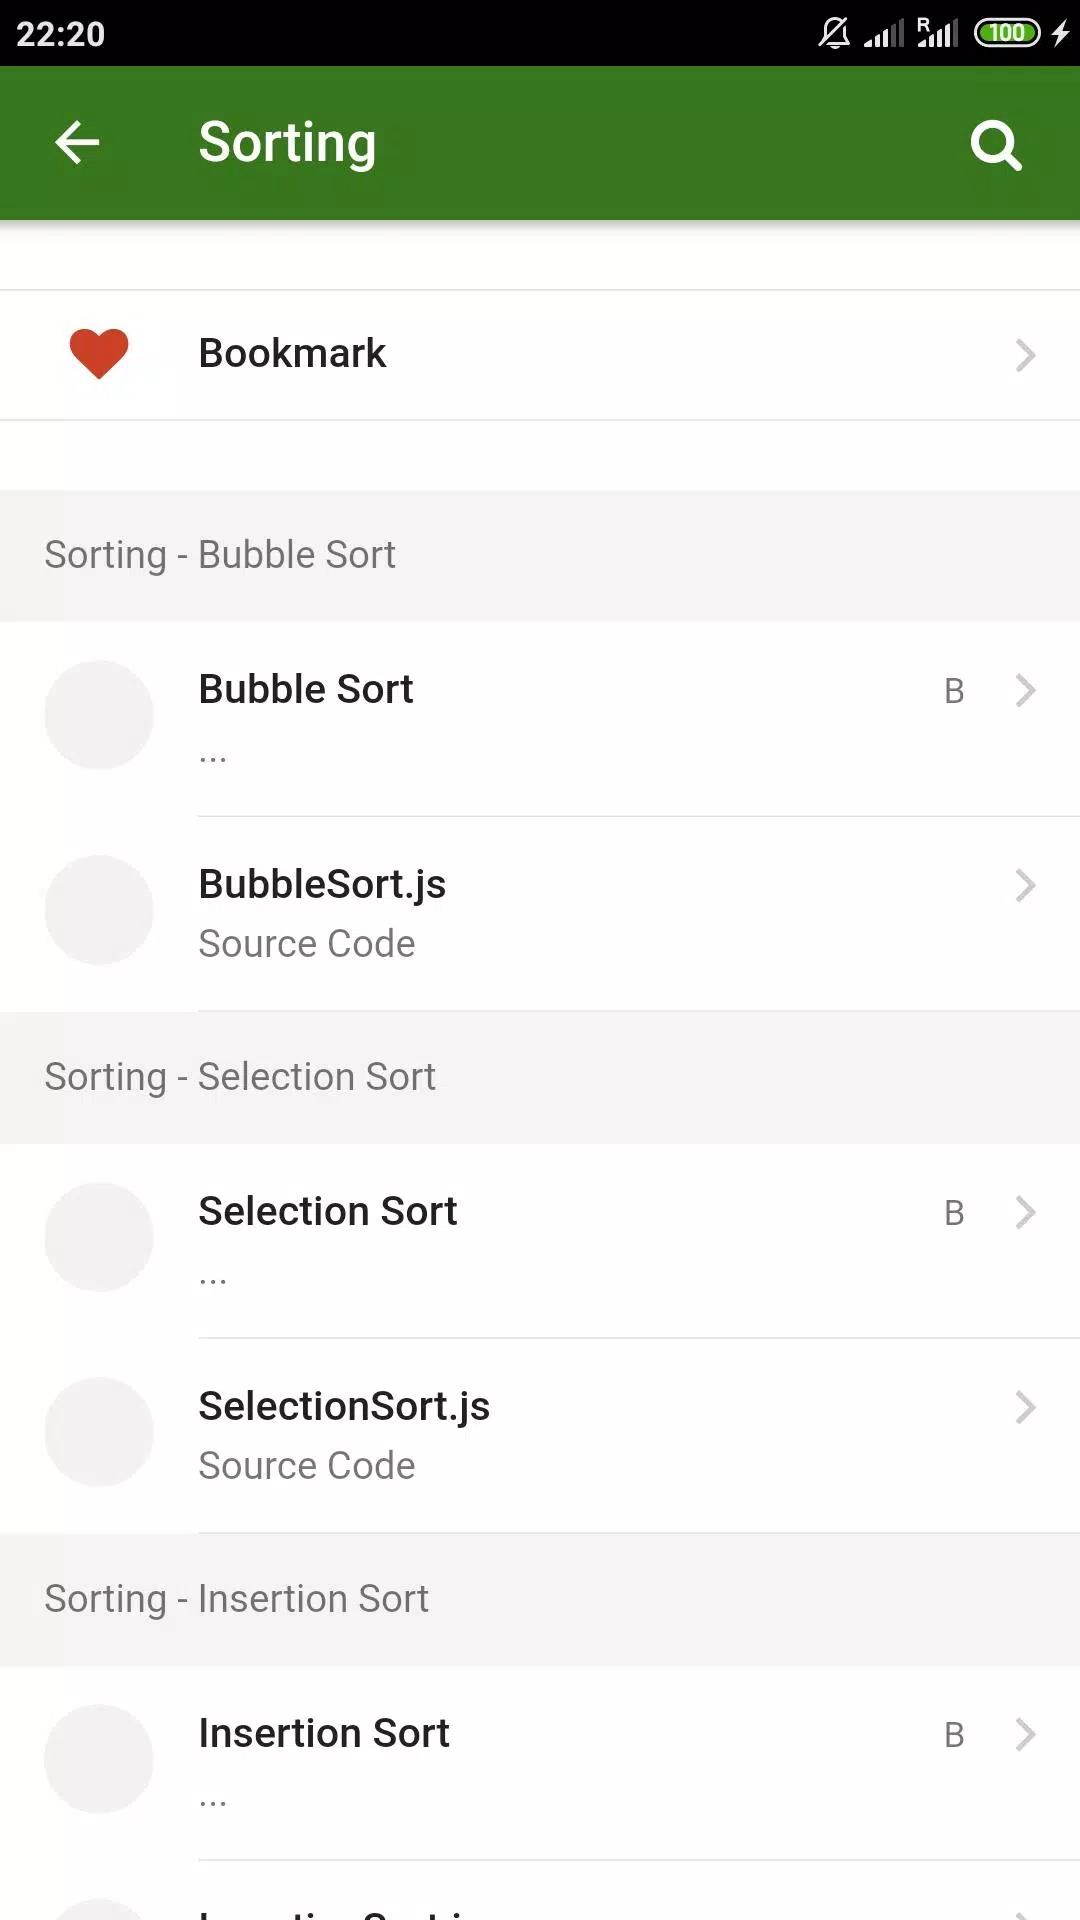Open BubbleSort.js via its chevron
Image resolution: width=1080 pixels, height=1920 pixels.
point(1025,885)
